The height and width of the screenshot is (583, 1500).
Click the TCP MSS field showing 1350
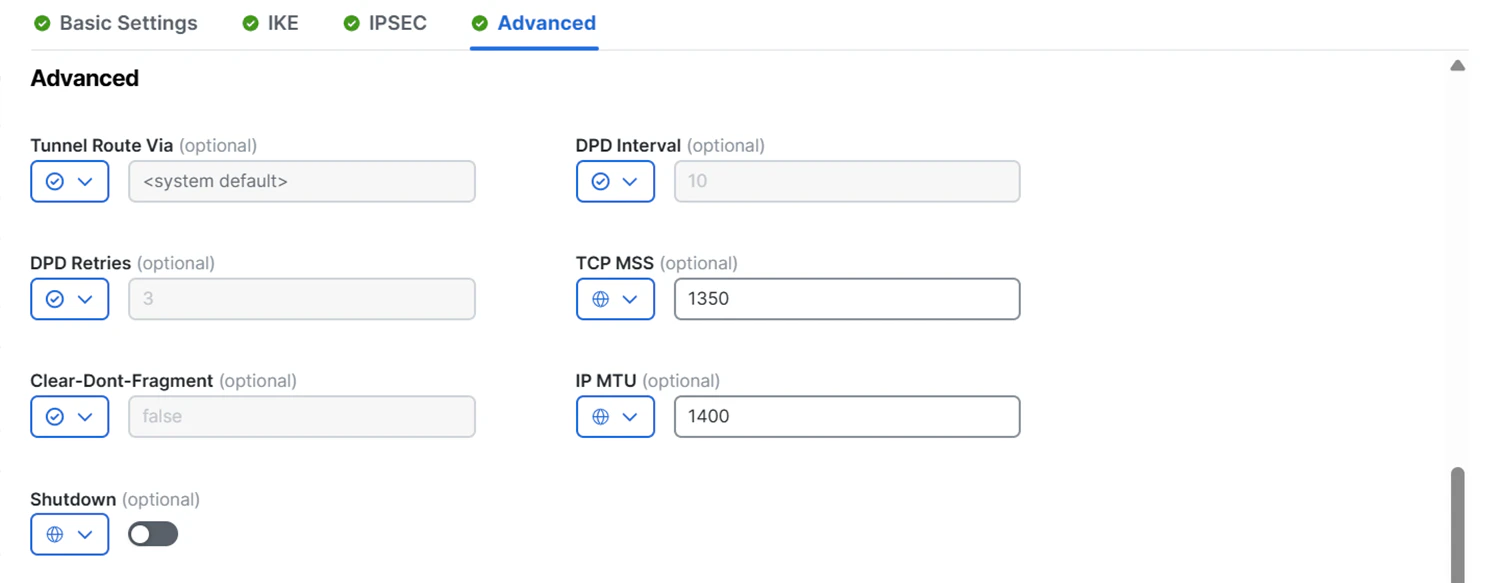847,299
